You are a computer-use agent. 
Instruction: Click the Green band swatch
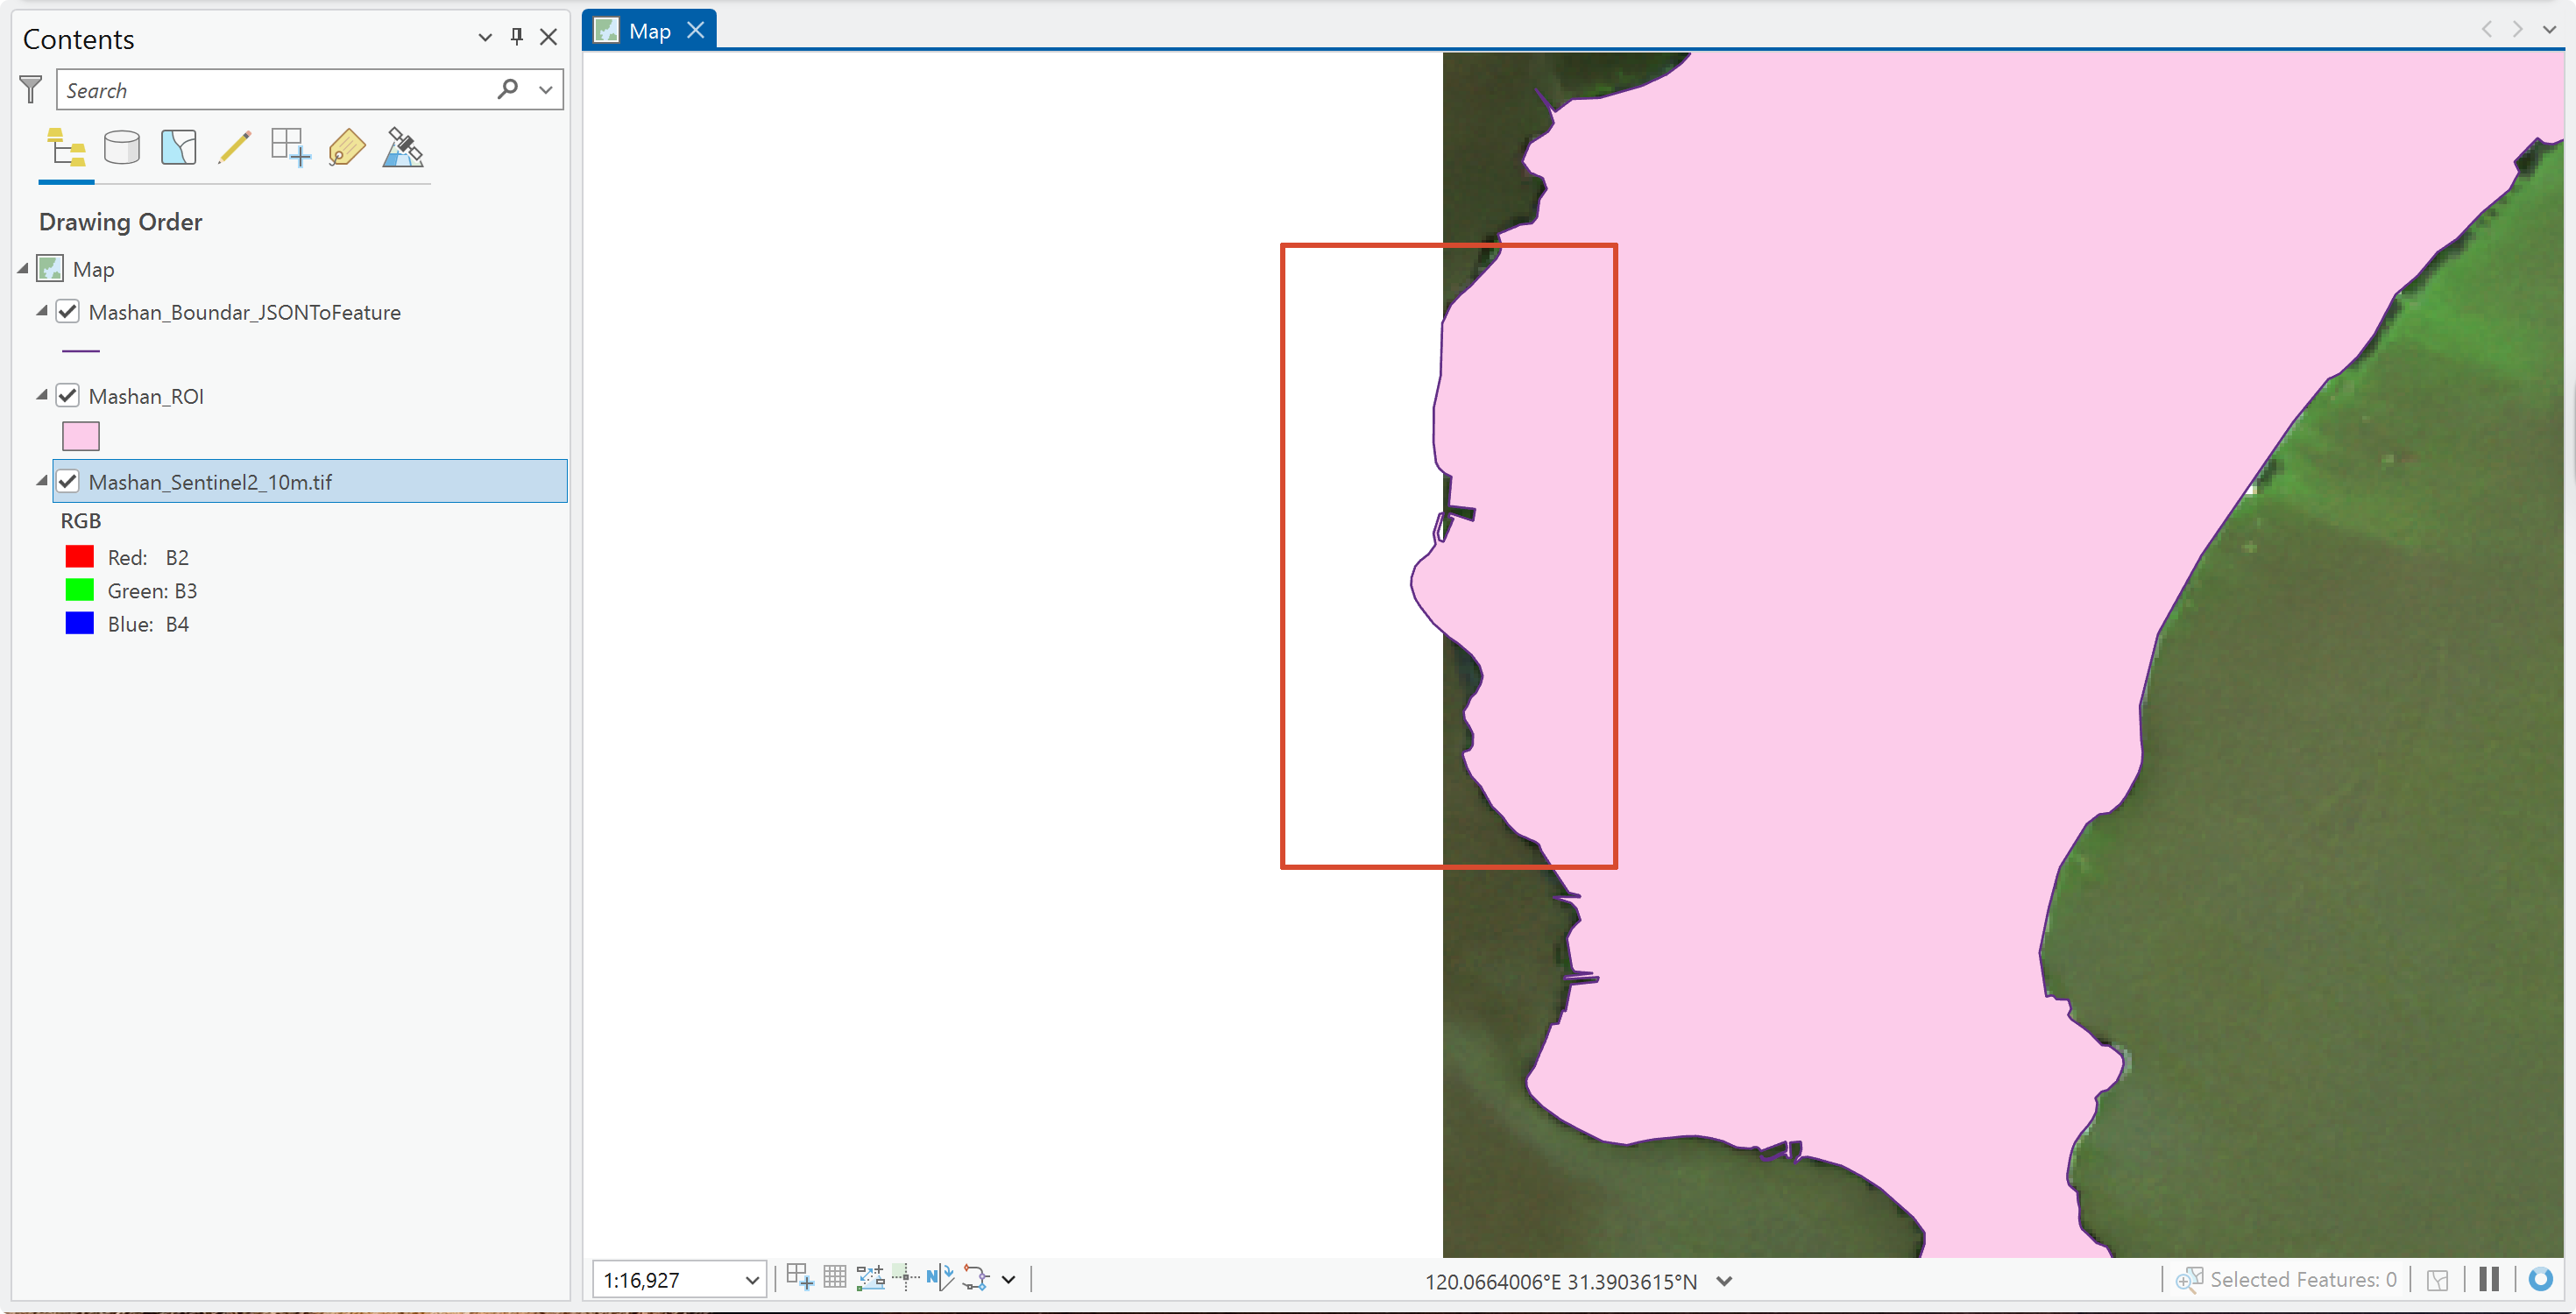point(79,590)
